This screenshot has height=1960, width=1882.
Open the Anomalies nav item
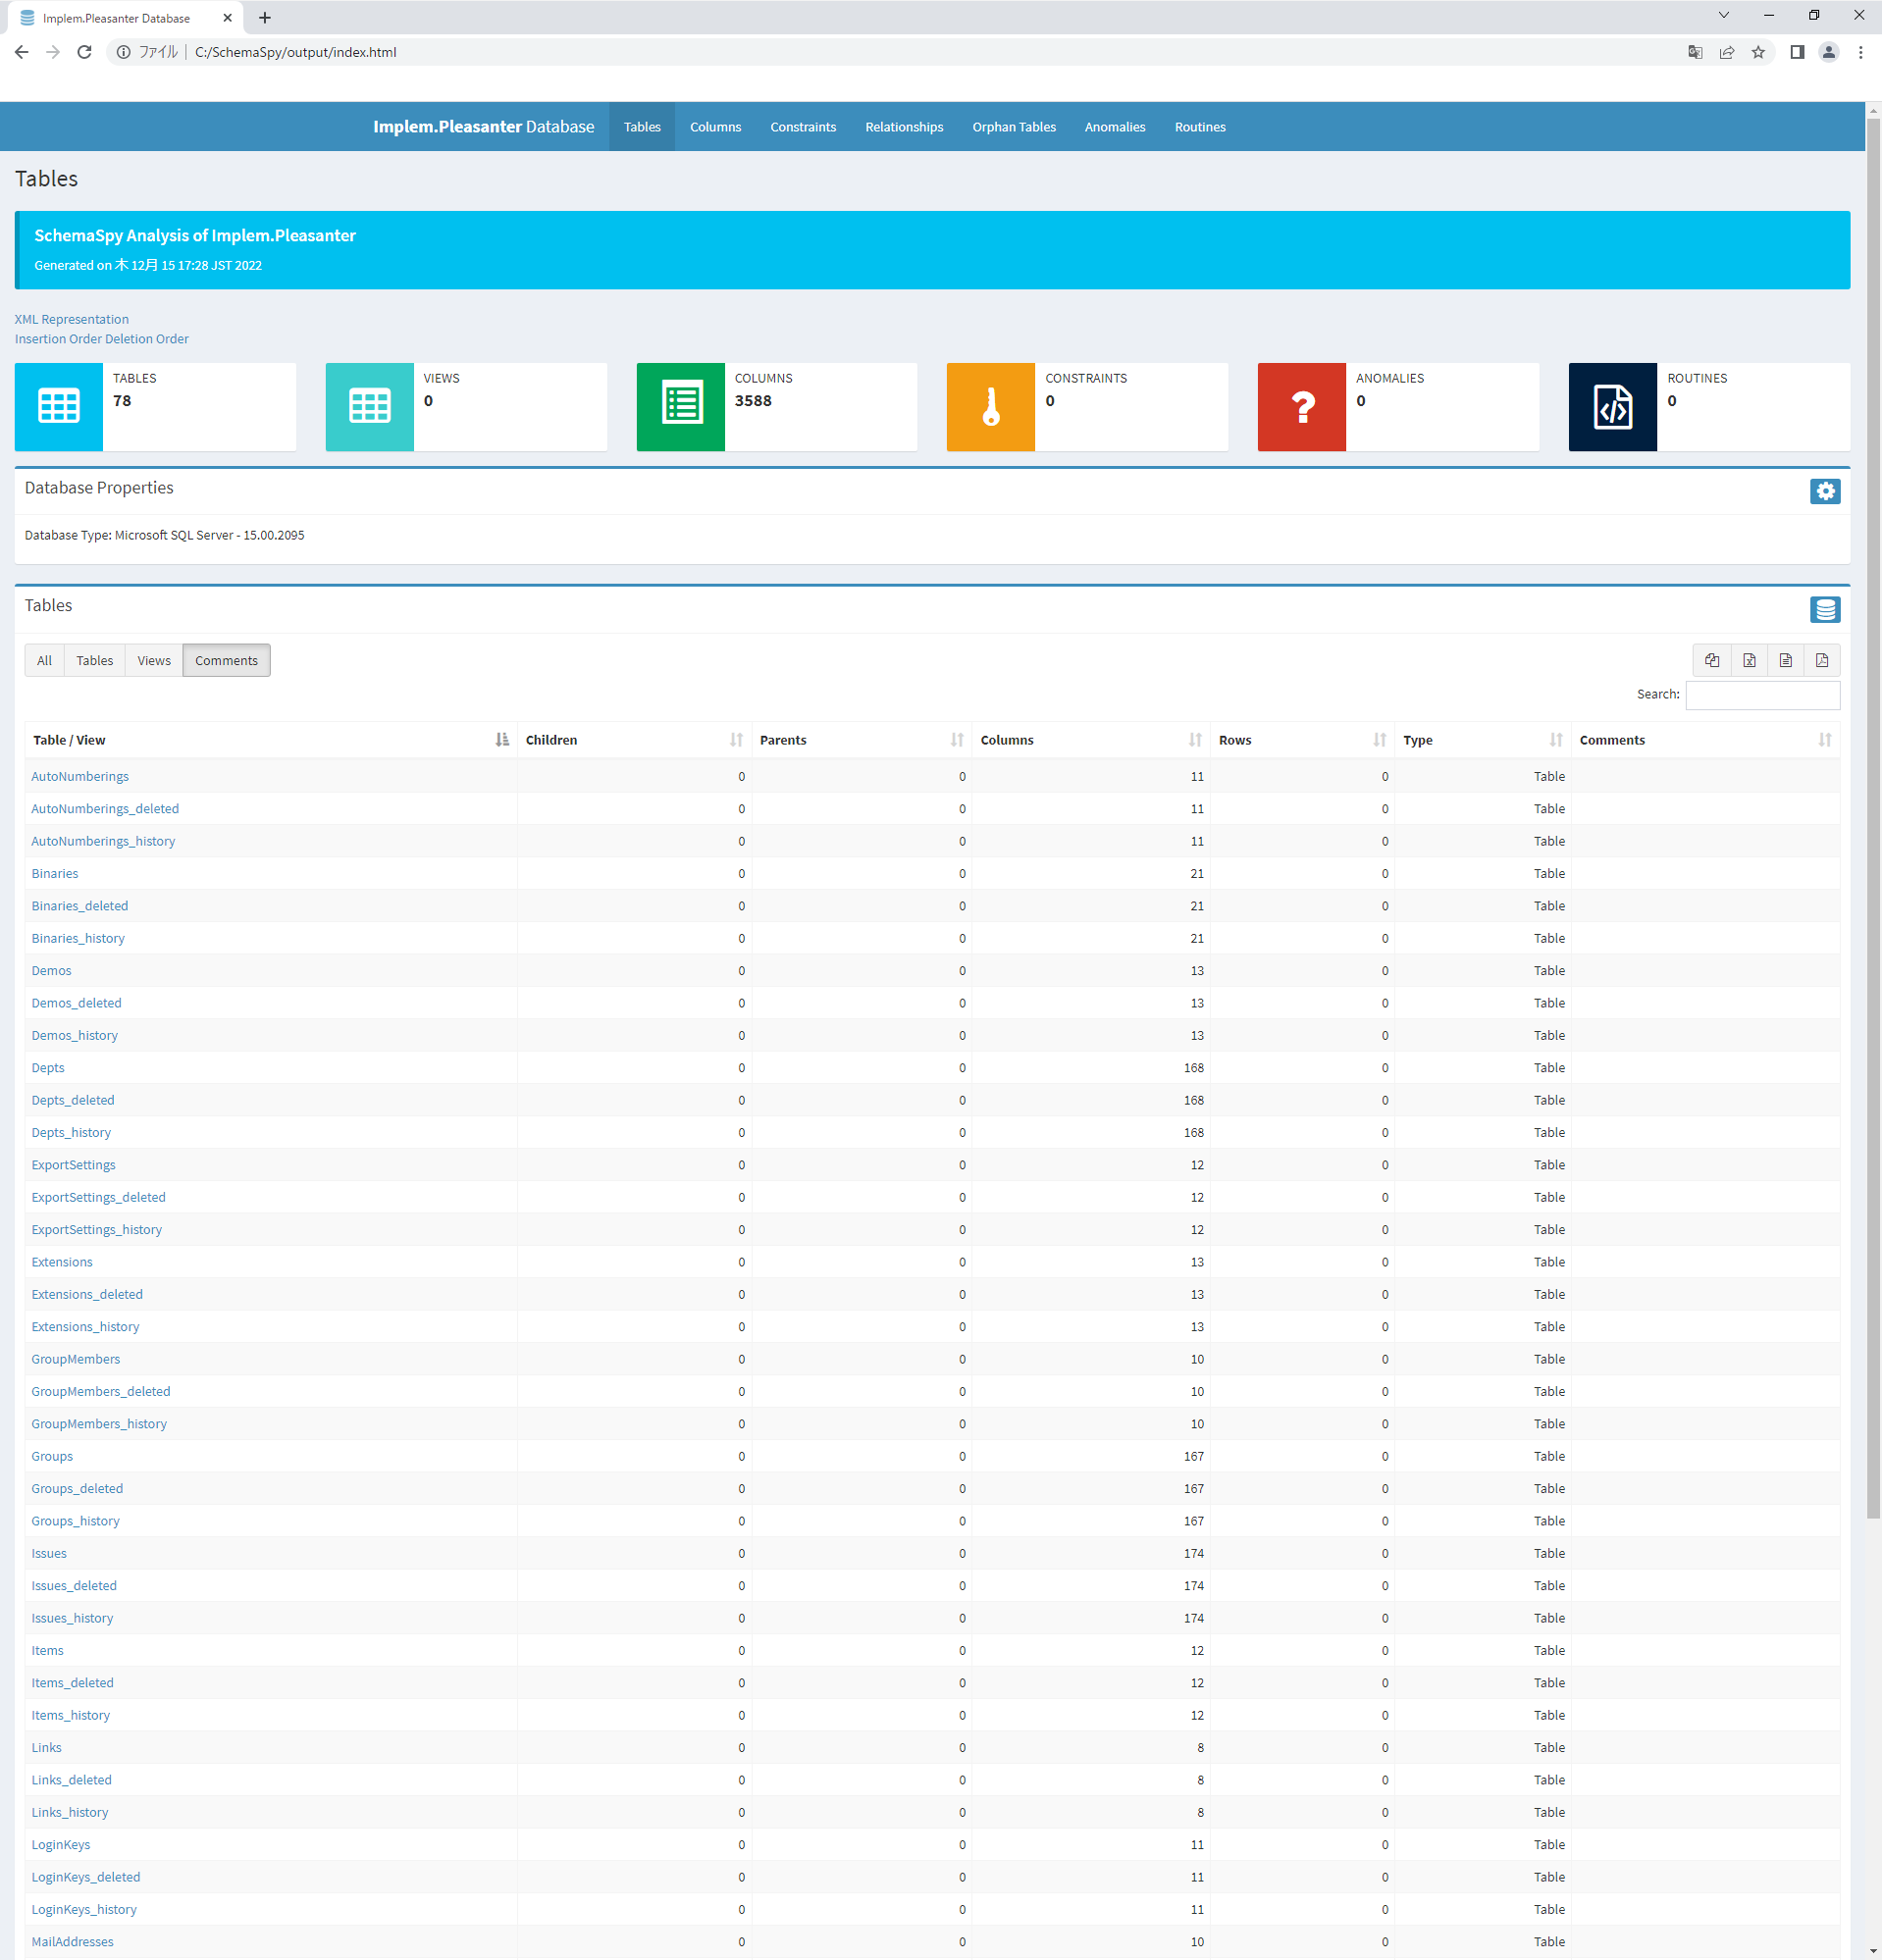pos(1115,127)
